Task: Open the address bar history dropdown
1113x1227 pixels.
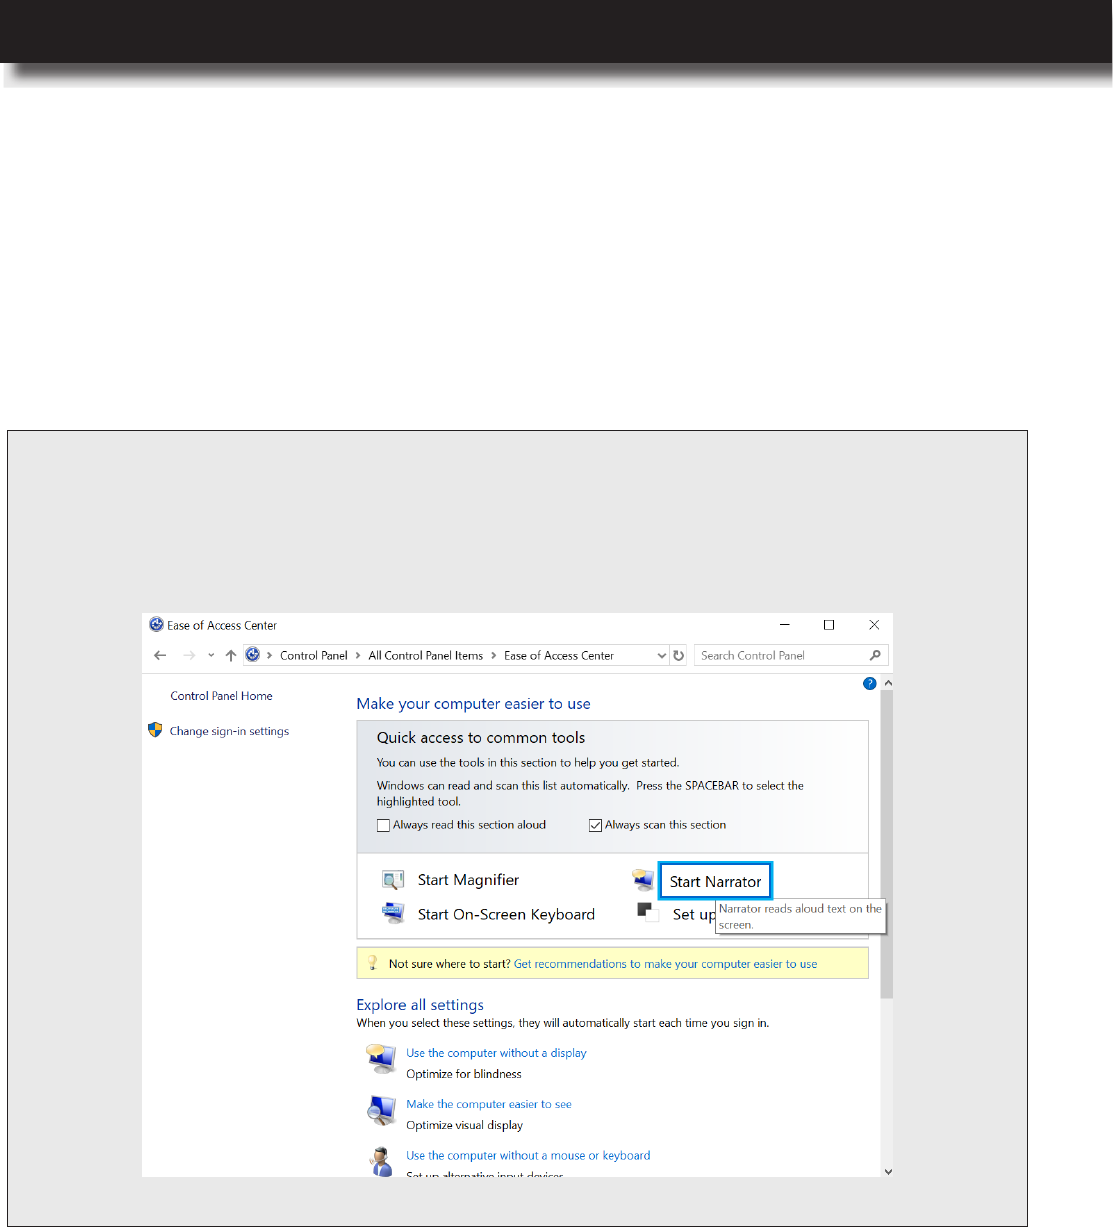Action: pos(661,656)
